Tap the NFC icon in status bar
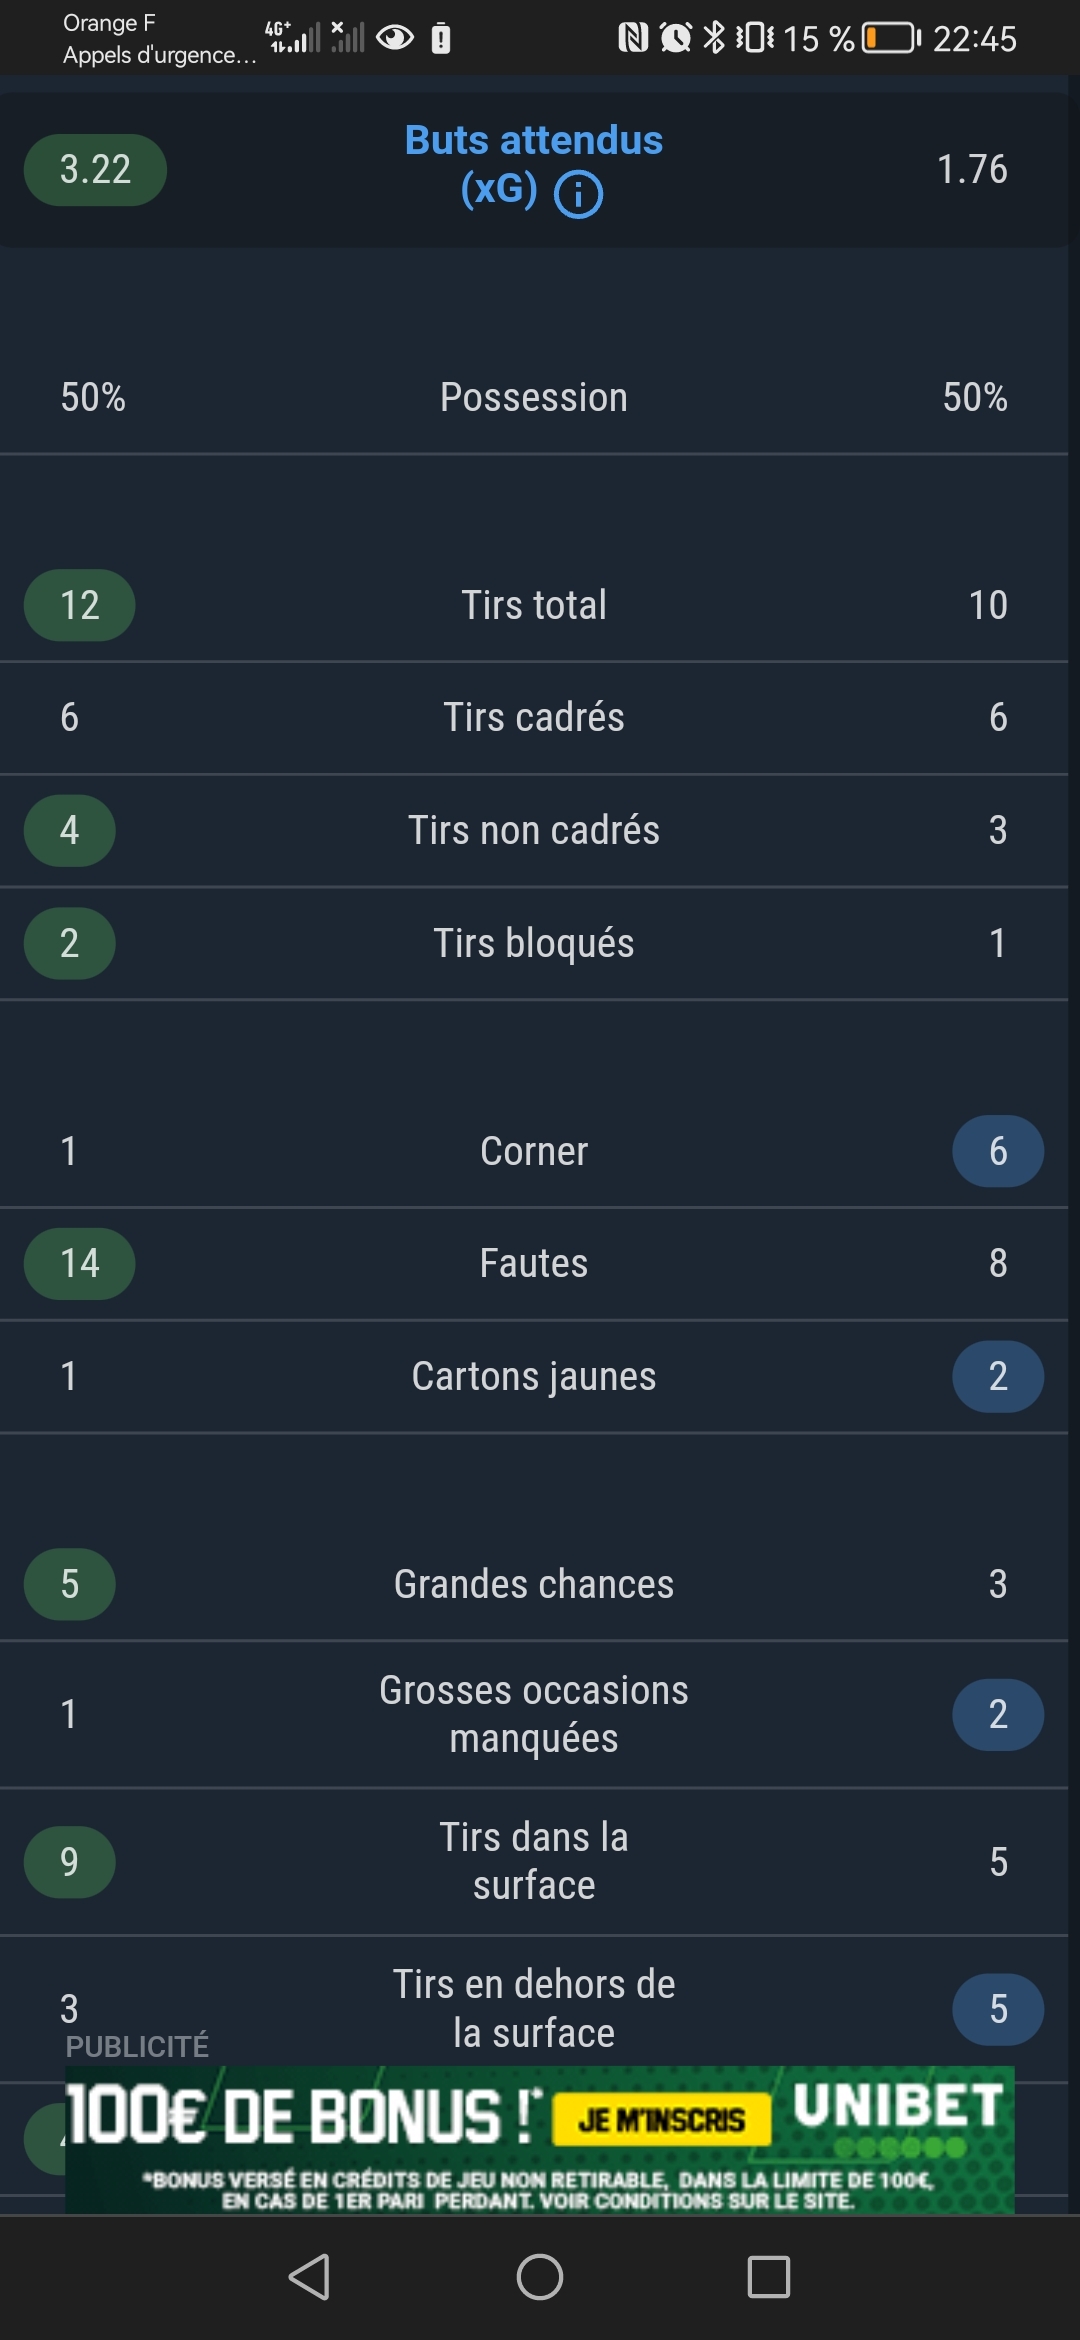The width and height of the screenshot is (1080, 2340). (x=633, y=38)
